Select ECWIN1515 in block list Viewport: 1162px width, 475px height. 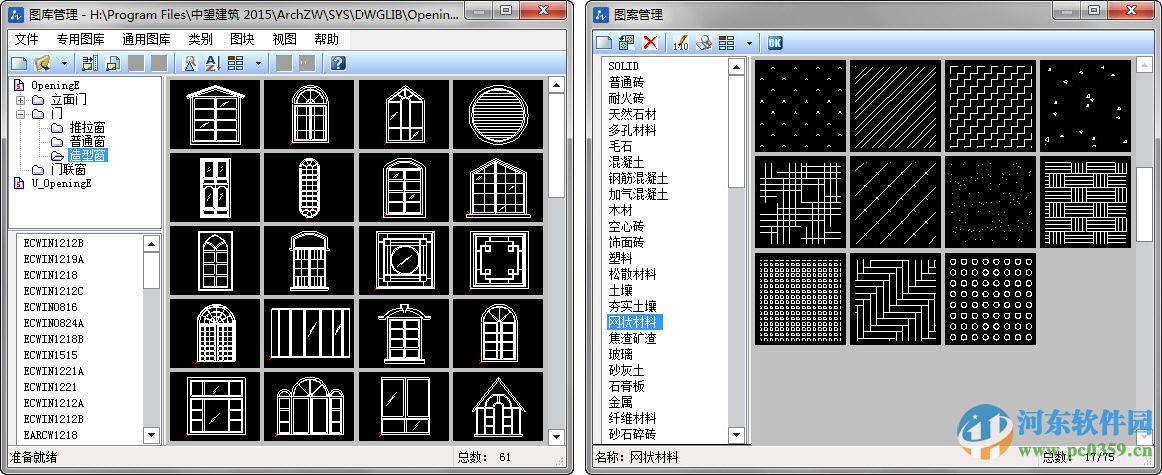(x=50, y=355)
